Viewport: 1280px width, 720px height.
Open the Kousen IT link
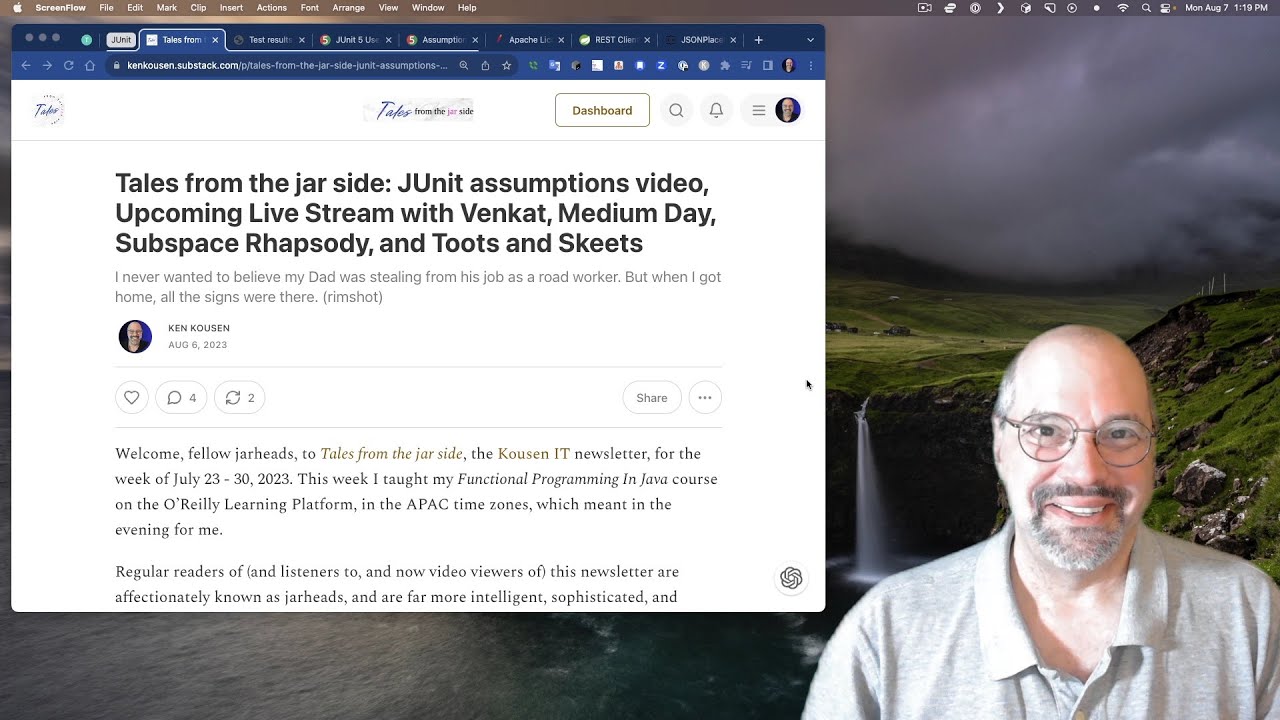click(x=534, y=454)
